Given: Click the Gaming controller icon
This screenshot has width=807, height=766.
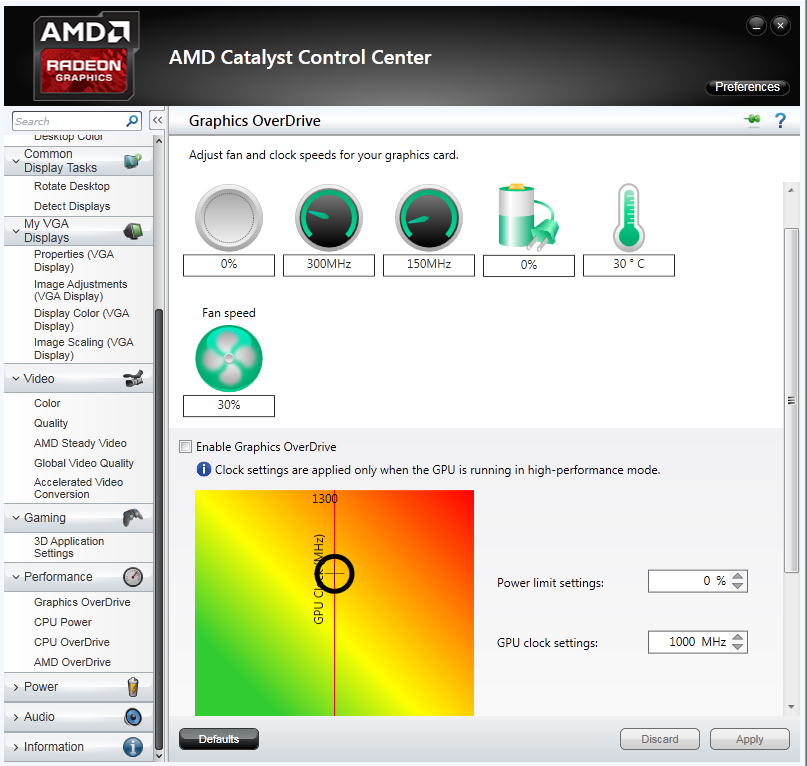Looking at the screenshot, I should coord(133,517).
